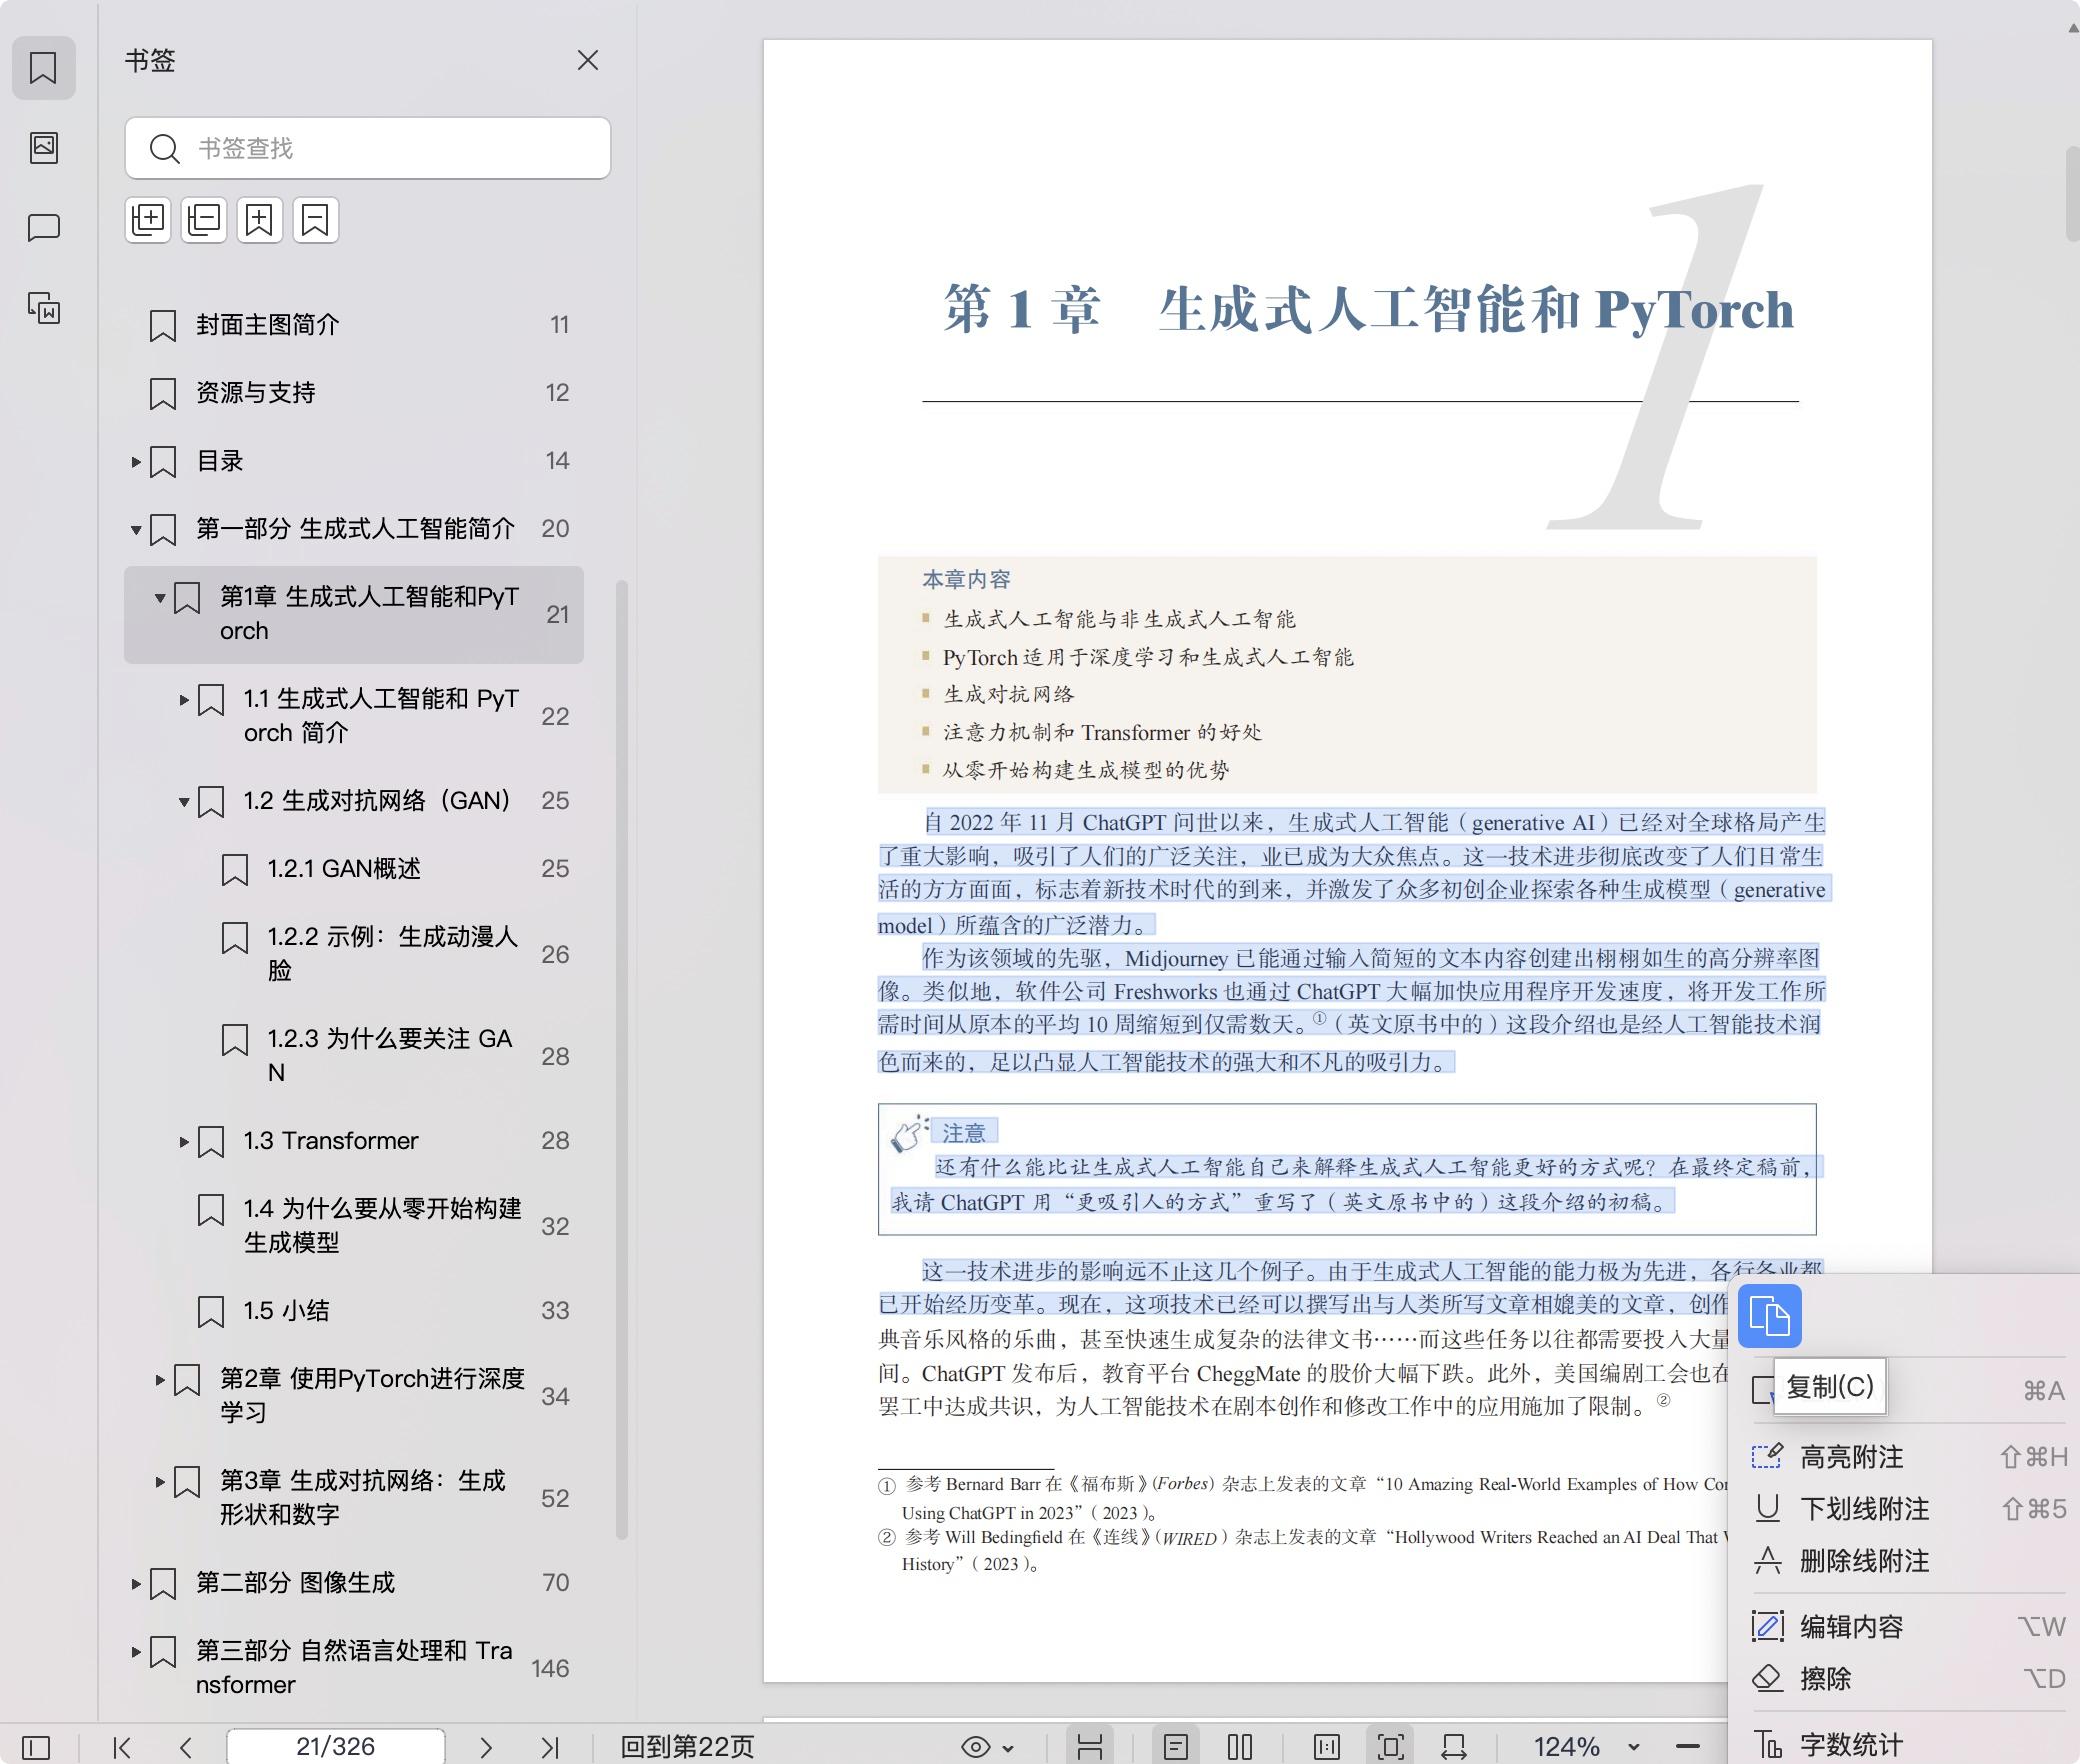Click the collapse all bookmarks icon

pos(204,220)
